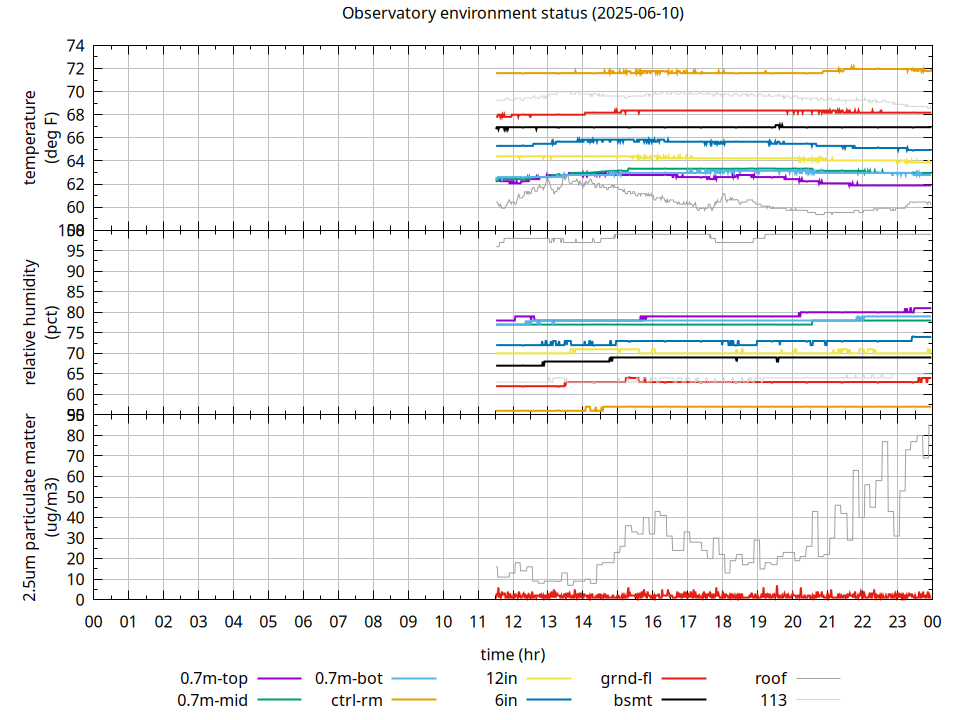Screen dimensions: 960x720
Task: Click the 'time (hr)' x-axis label
Action: (x=513, y=655)
